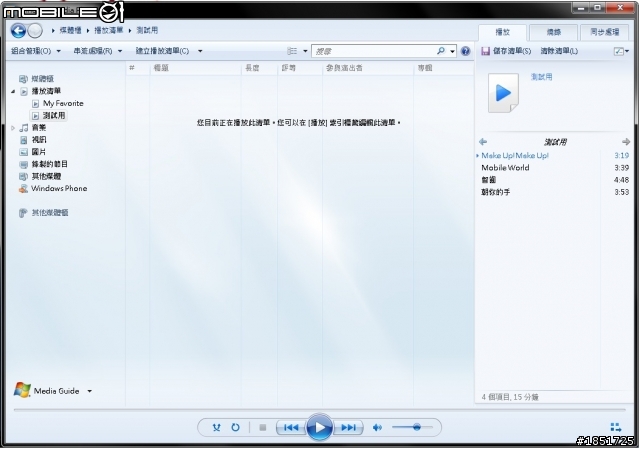This screenshot has height=449, width=640.
Task: Stop playback with the stop button
Action: click(x=262, y=427)
